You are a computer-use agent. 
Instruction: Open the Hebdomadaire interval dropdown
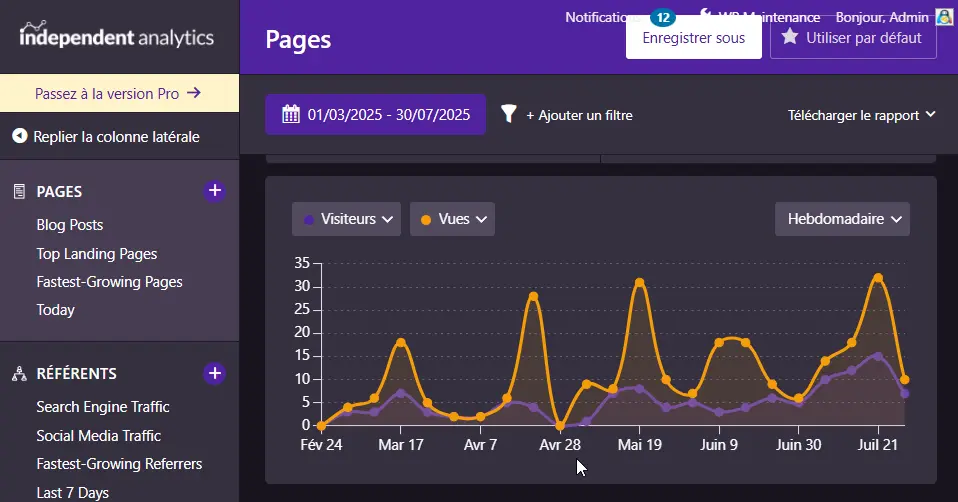[x=842, y=219]
